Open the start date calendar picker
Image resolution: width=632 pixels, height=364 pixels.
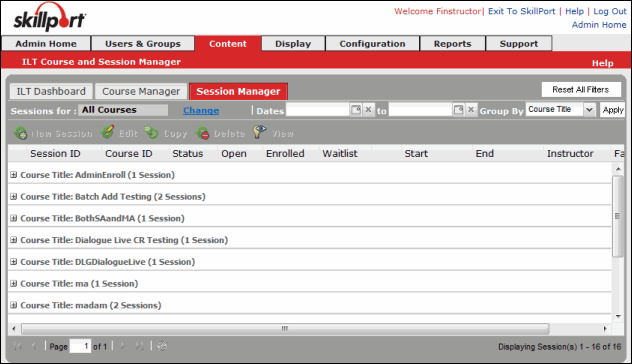coord(356,110)
